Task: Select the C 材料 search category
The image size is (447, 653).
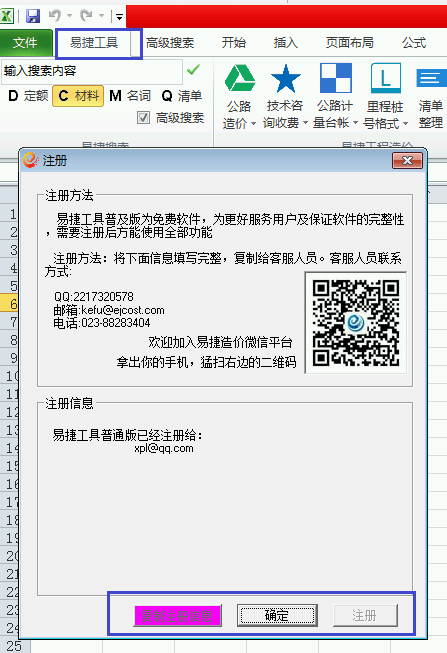Action: (78, 96)
